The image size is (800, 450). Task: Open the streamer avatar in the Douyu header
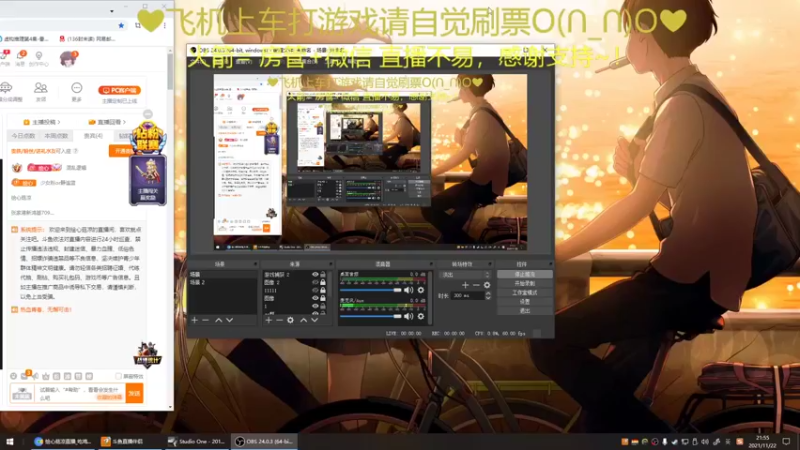point(67,59)
